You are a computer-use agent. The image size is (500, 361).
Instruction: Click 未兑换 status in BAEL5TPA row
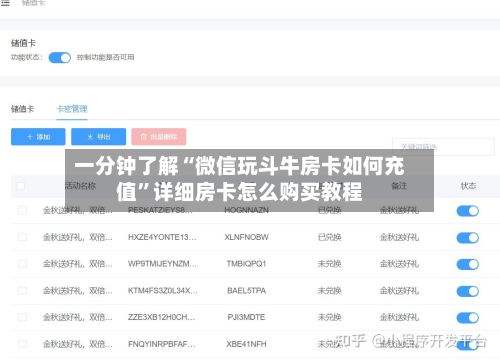329,290
